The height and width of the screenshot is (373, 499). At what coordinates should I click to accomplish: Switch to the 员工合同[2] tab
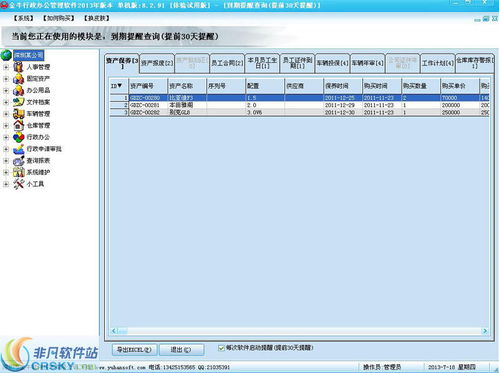point(227,63)
